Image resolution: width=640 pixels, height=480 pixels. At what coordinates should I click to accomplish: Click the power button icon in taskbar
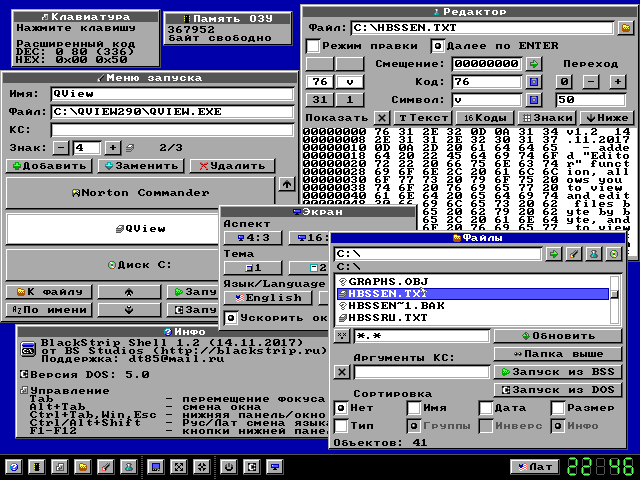coord(229,467)
